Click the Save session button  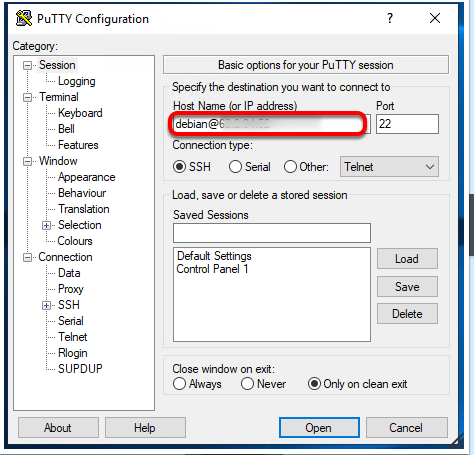click(407, 287)
